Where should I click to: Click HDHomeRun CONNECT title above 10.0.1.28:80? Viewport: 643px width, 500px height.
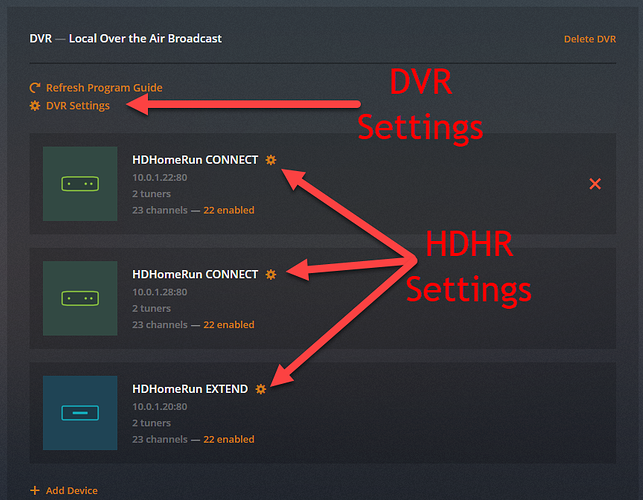pos(195,274)
